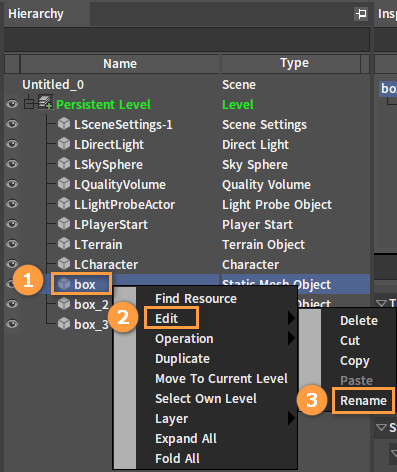Viewport: 397px width, 472px height.
Task: Toggle visibility of LQualityVolume
Action: click(12, 184)
